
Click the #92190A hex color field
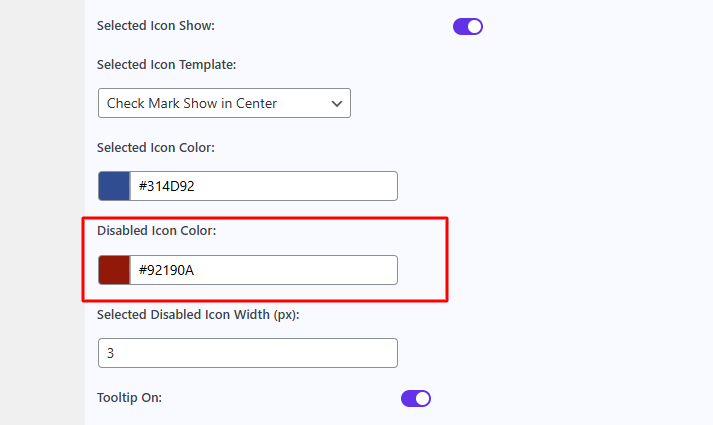point(264,270)
